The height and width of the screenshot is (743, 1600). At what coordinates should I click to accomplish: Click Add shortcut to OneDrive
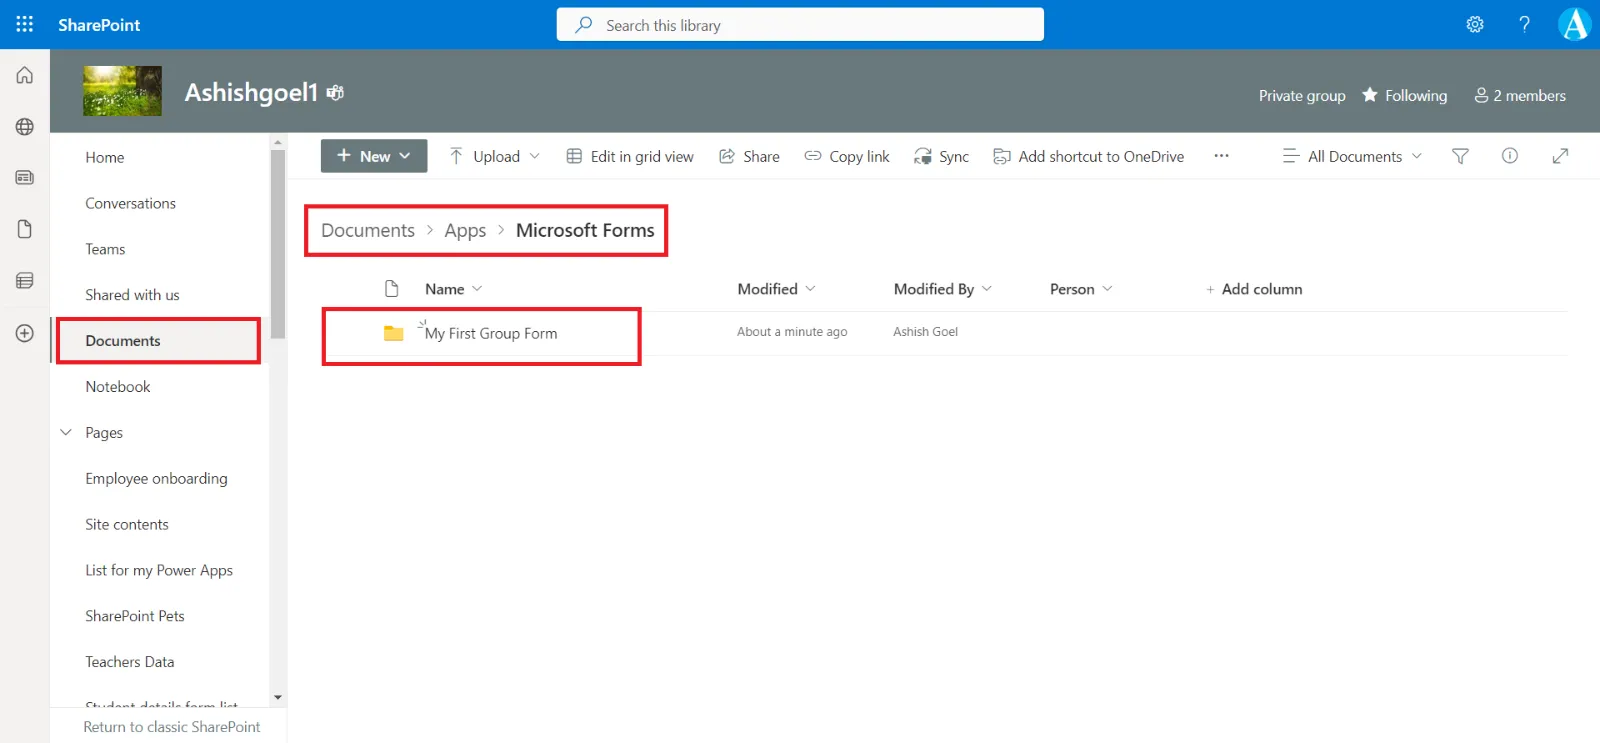[x=1088, y=156]
